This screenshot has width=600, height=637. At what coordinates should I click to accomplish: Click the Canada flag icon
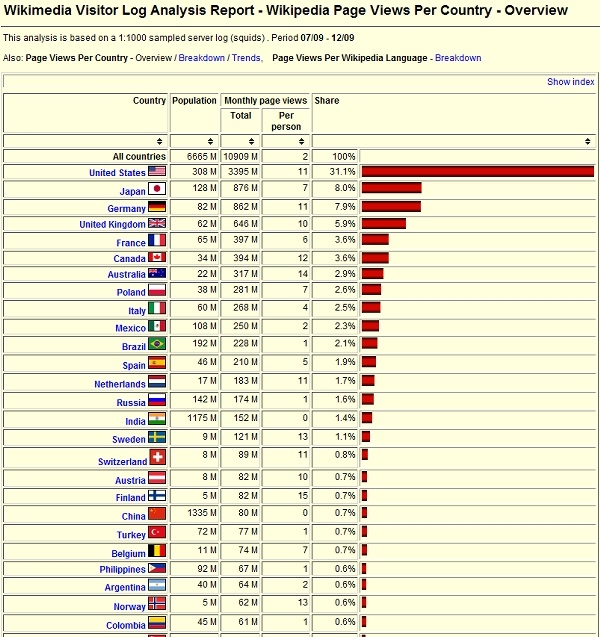[x=157, y=257]
